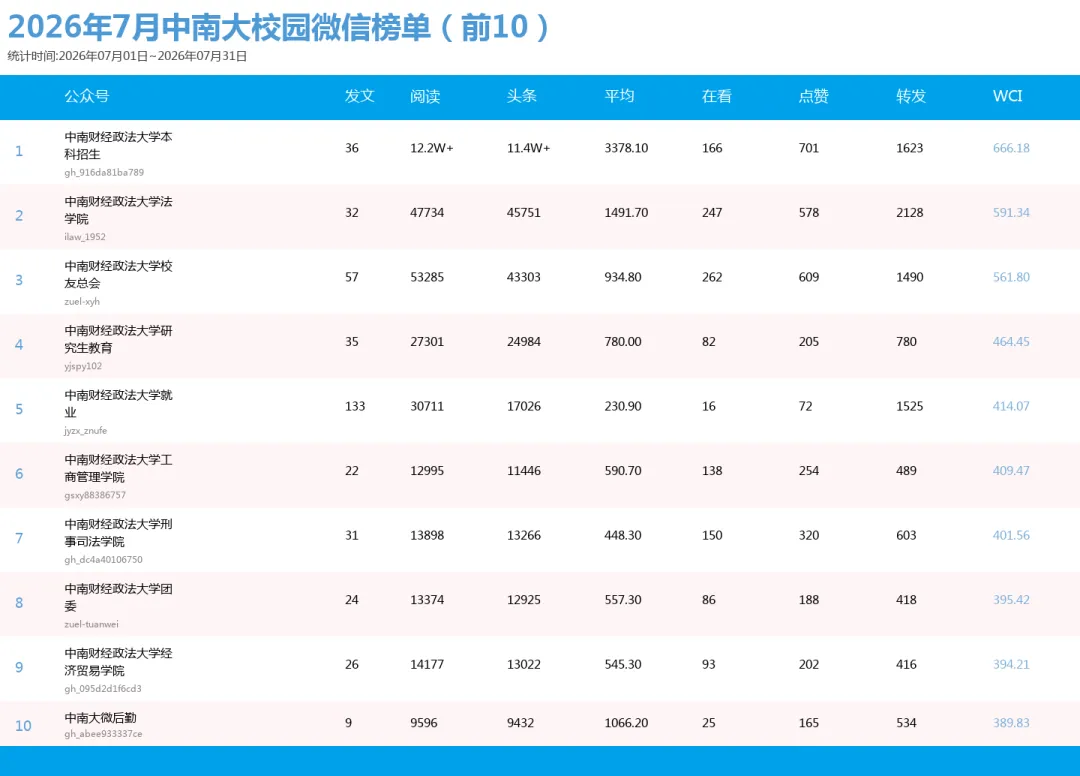Click the WCI column header

[1008, 96]
